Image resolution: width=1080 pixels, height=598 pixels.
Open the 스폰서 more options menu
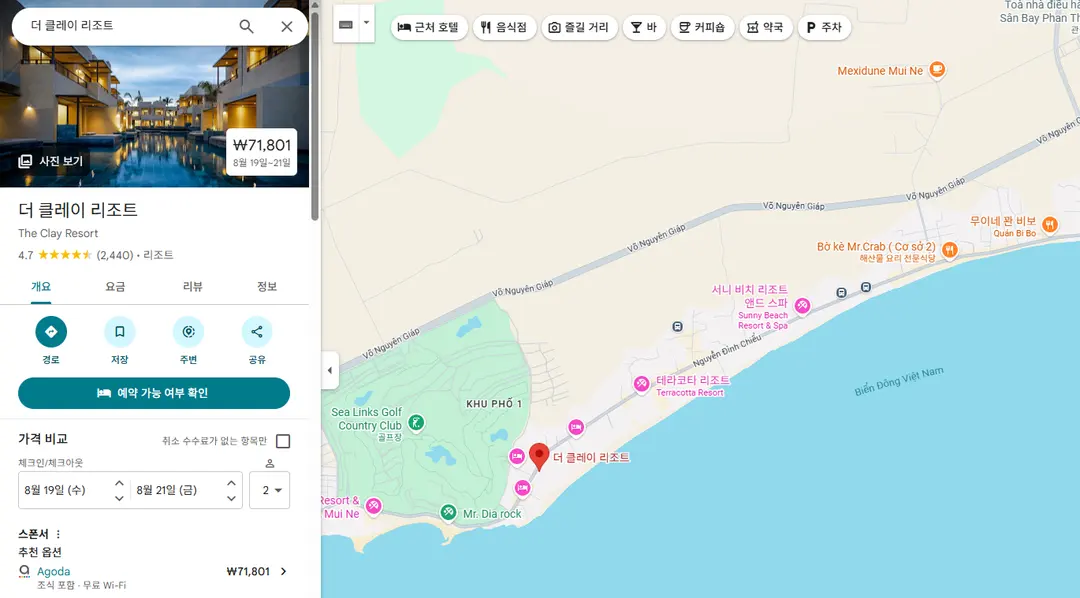coord(59,534)
